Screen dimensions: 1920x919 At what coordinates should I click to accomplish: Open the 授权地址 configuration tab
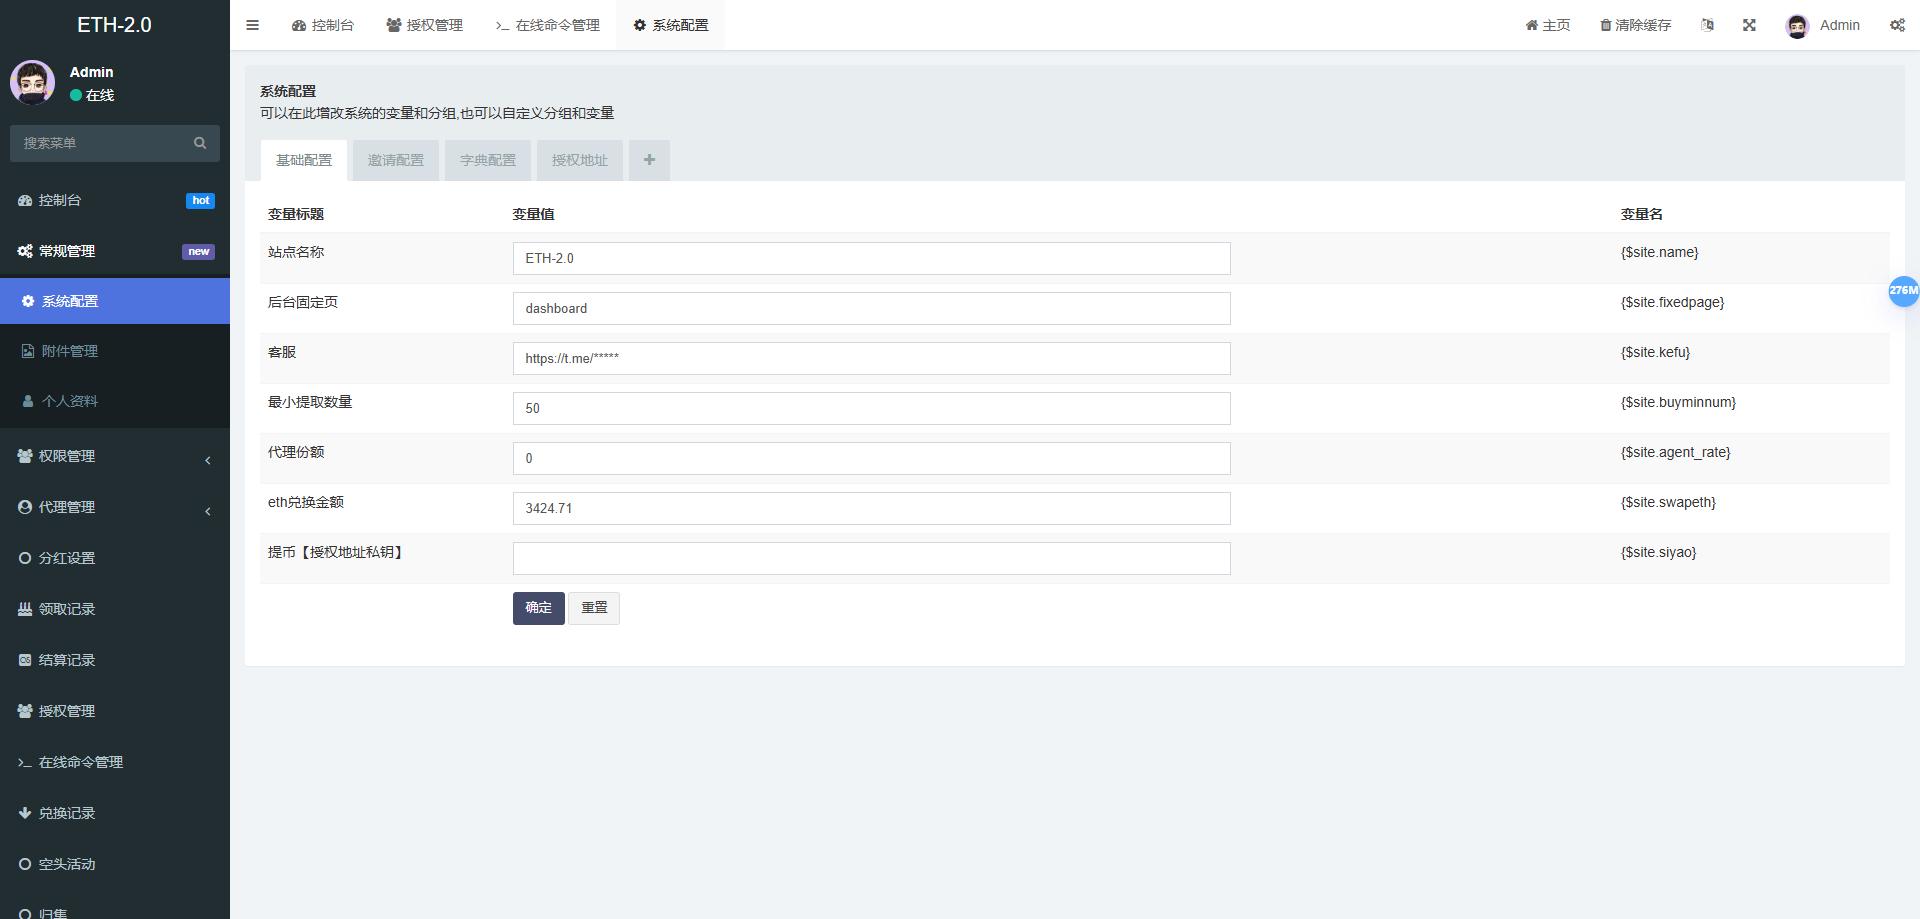pyautogui.click(x=579, y=160)
